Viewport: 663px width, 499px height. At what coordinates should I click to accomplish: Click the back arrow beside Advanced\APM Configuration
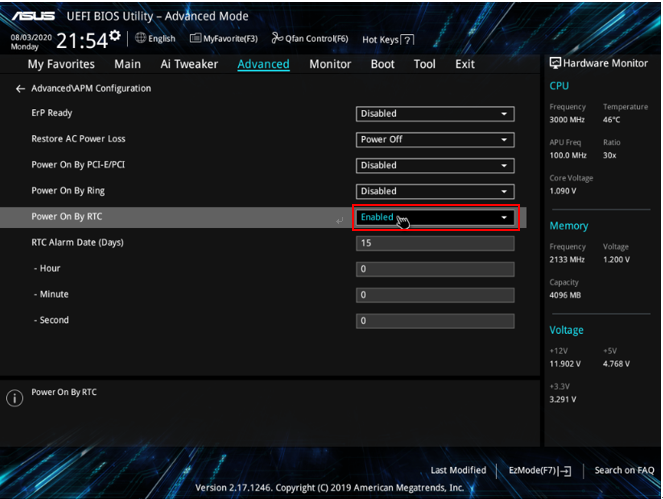pyautogui.click(x=20, y=89)
